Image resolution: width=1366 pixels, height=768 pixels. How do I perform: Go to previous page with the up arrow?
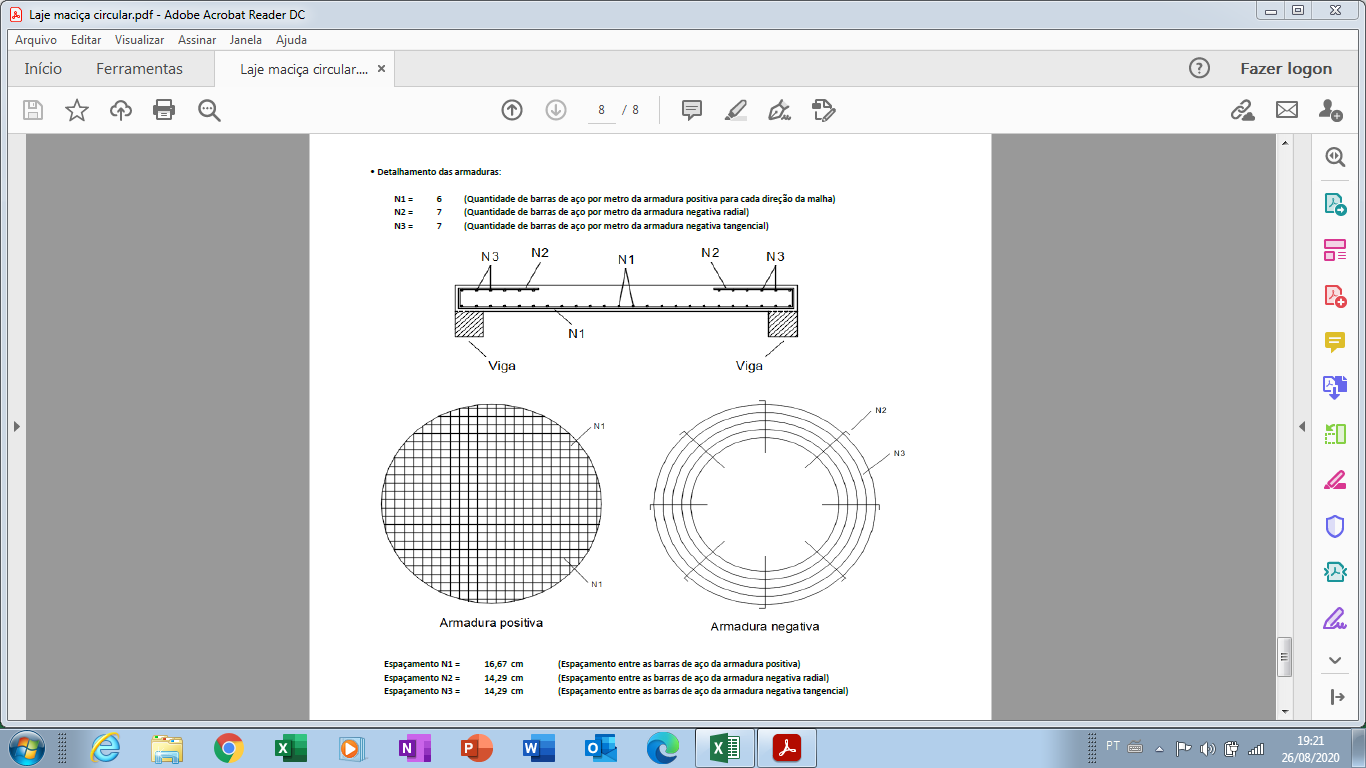click(x=512, y=110)
